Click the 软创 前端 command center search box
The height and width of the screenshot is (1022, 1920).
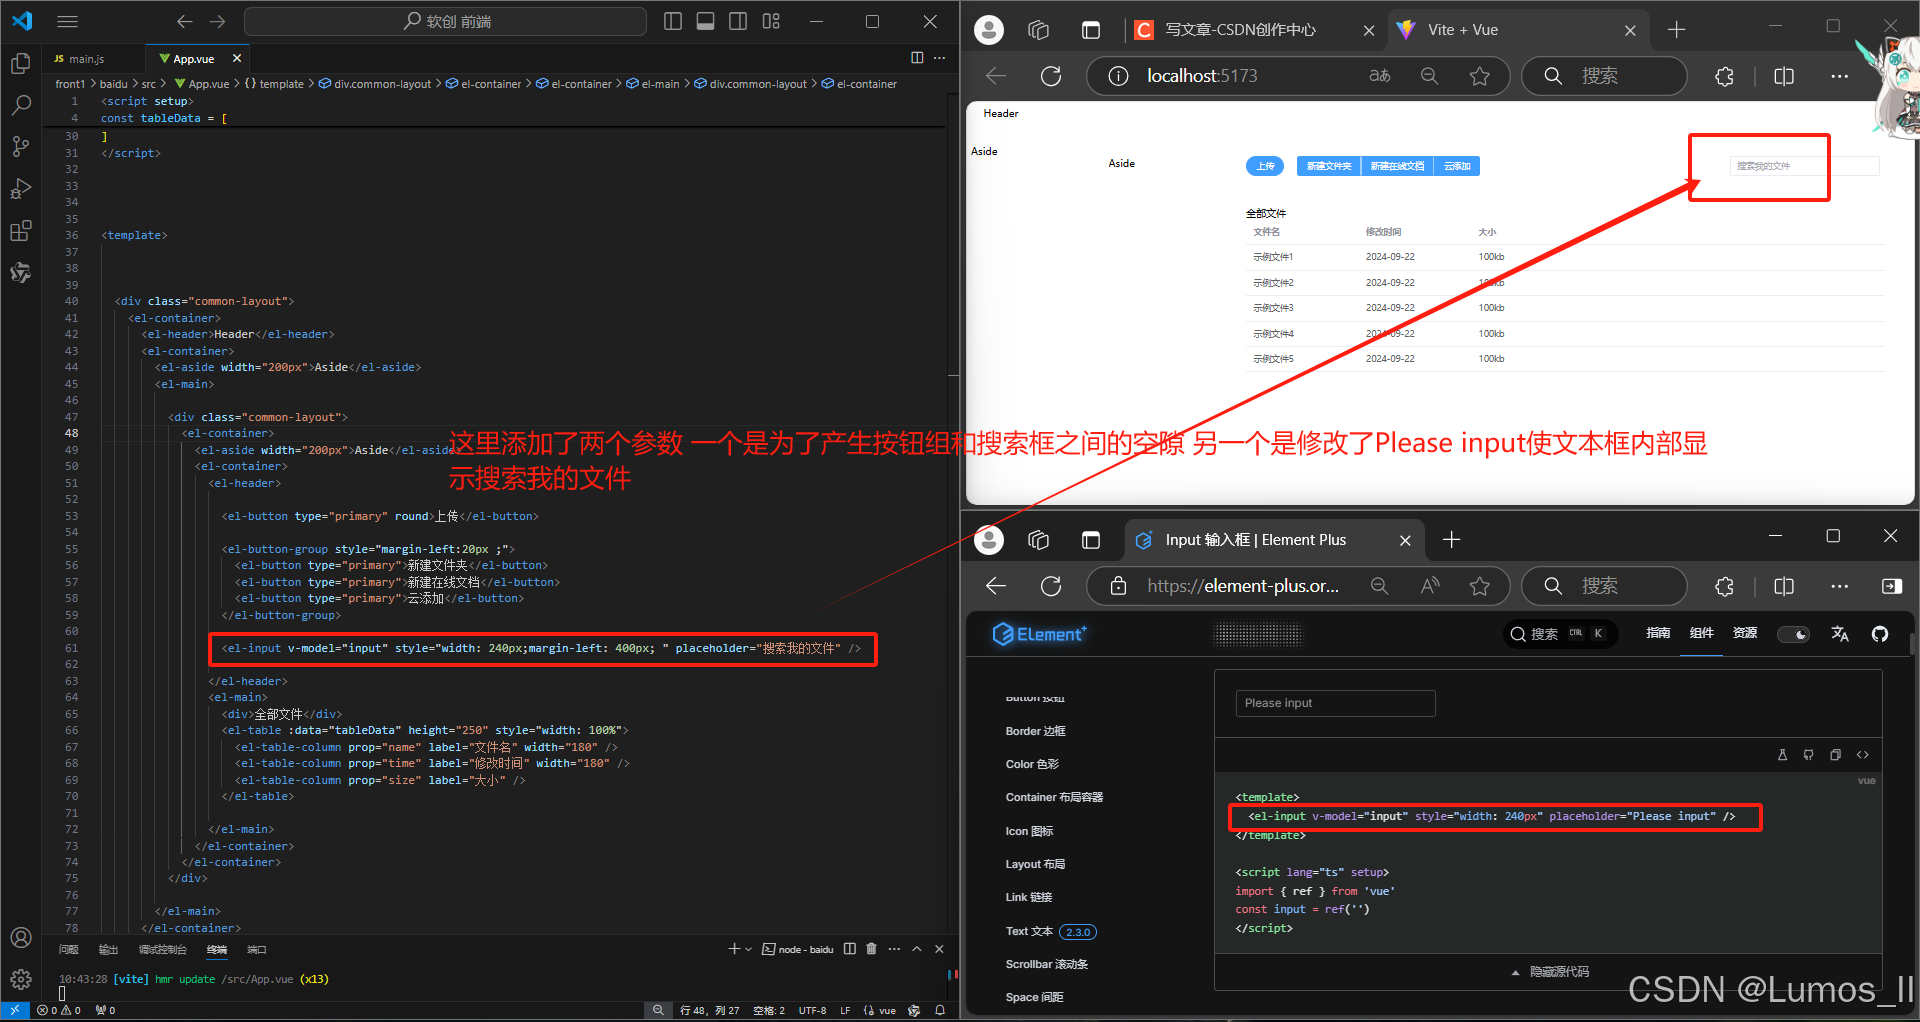point(445,21)
